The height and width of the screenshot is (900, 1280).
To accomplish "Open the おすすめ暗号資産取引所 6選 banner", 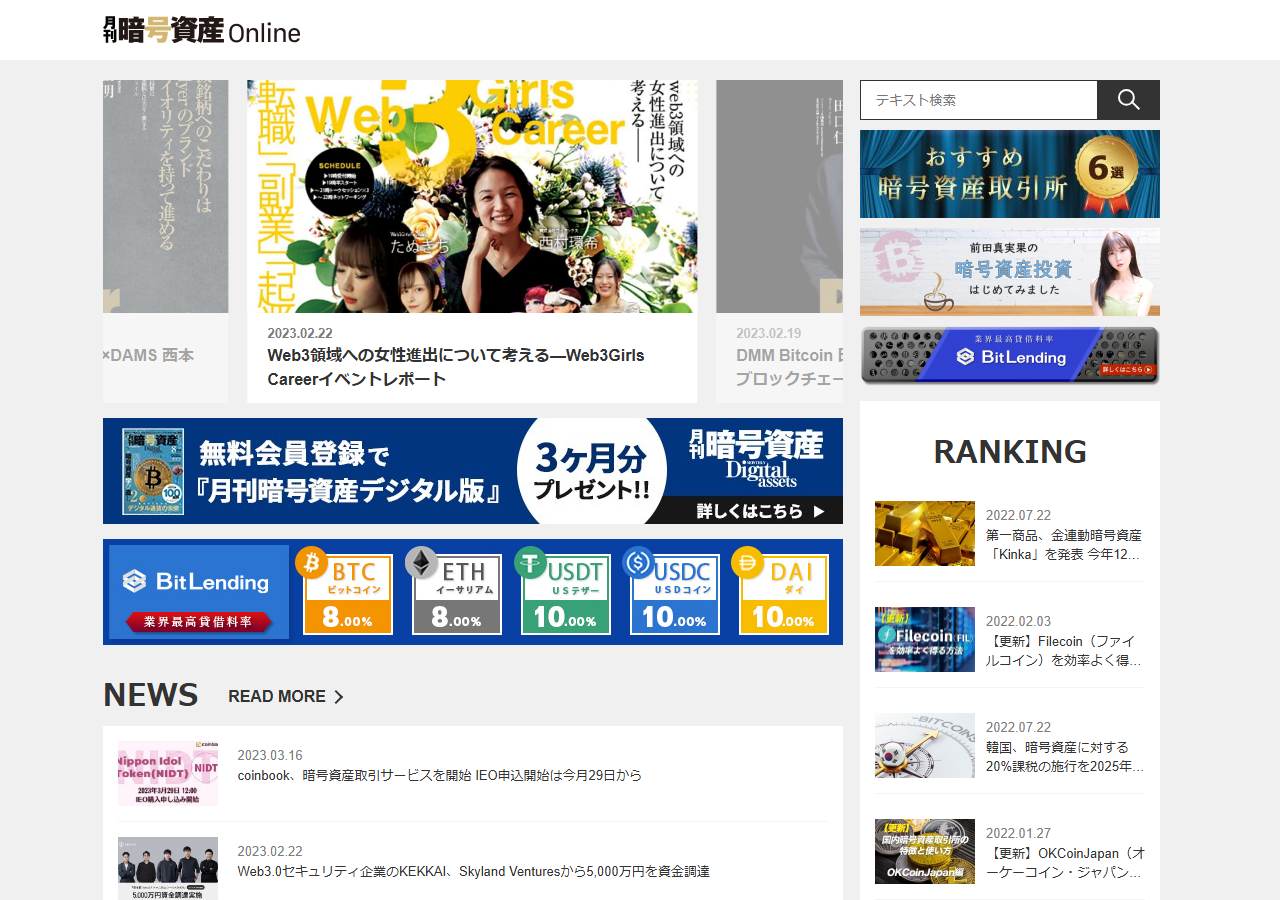I will tap(1010, 174).
